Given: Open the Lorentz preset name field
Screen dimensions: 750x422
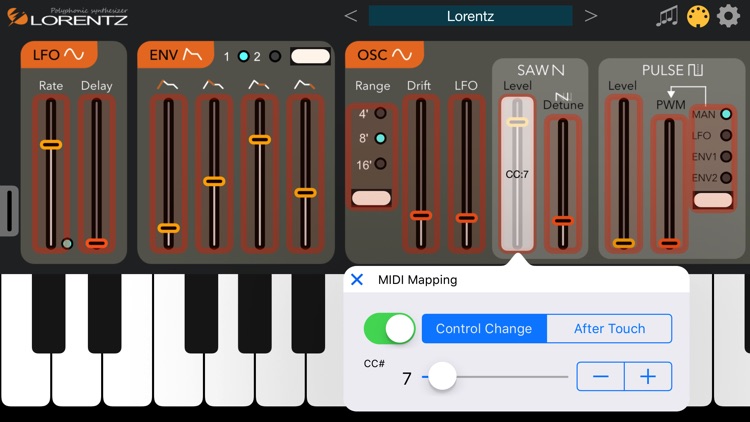Looking at the screenshot, I should pyautogui.click(x=471, y=16).
